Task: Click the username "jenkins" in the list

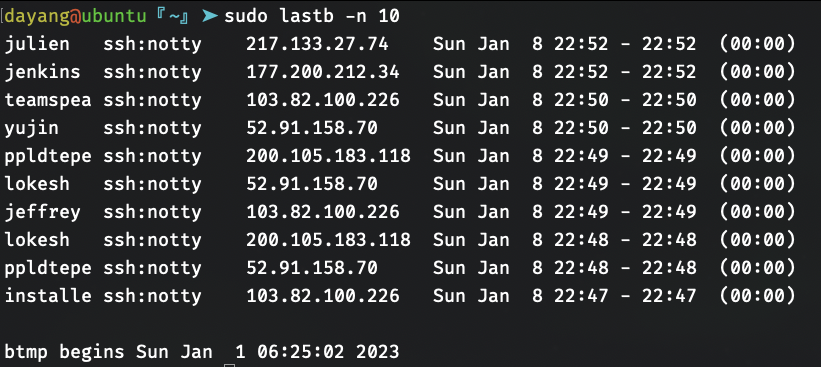Action: point(42,72)
